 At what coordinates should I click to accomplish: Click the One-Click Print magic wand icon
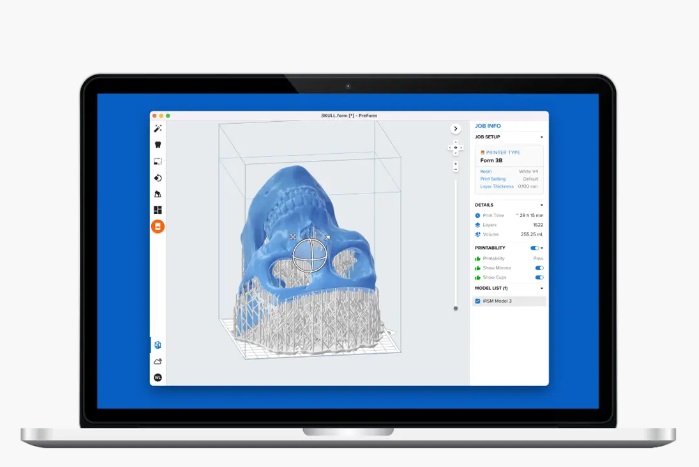click(x=158, y=128)
